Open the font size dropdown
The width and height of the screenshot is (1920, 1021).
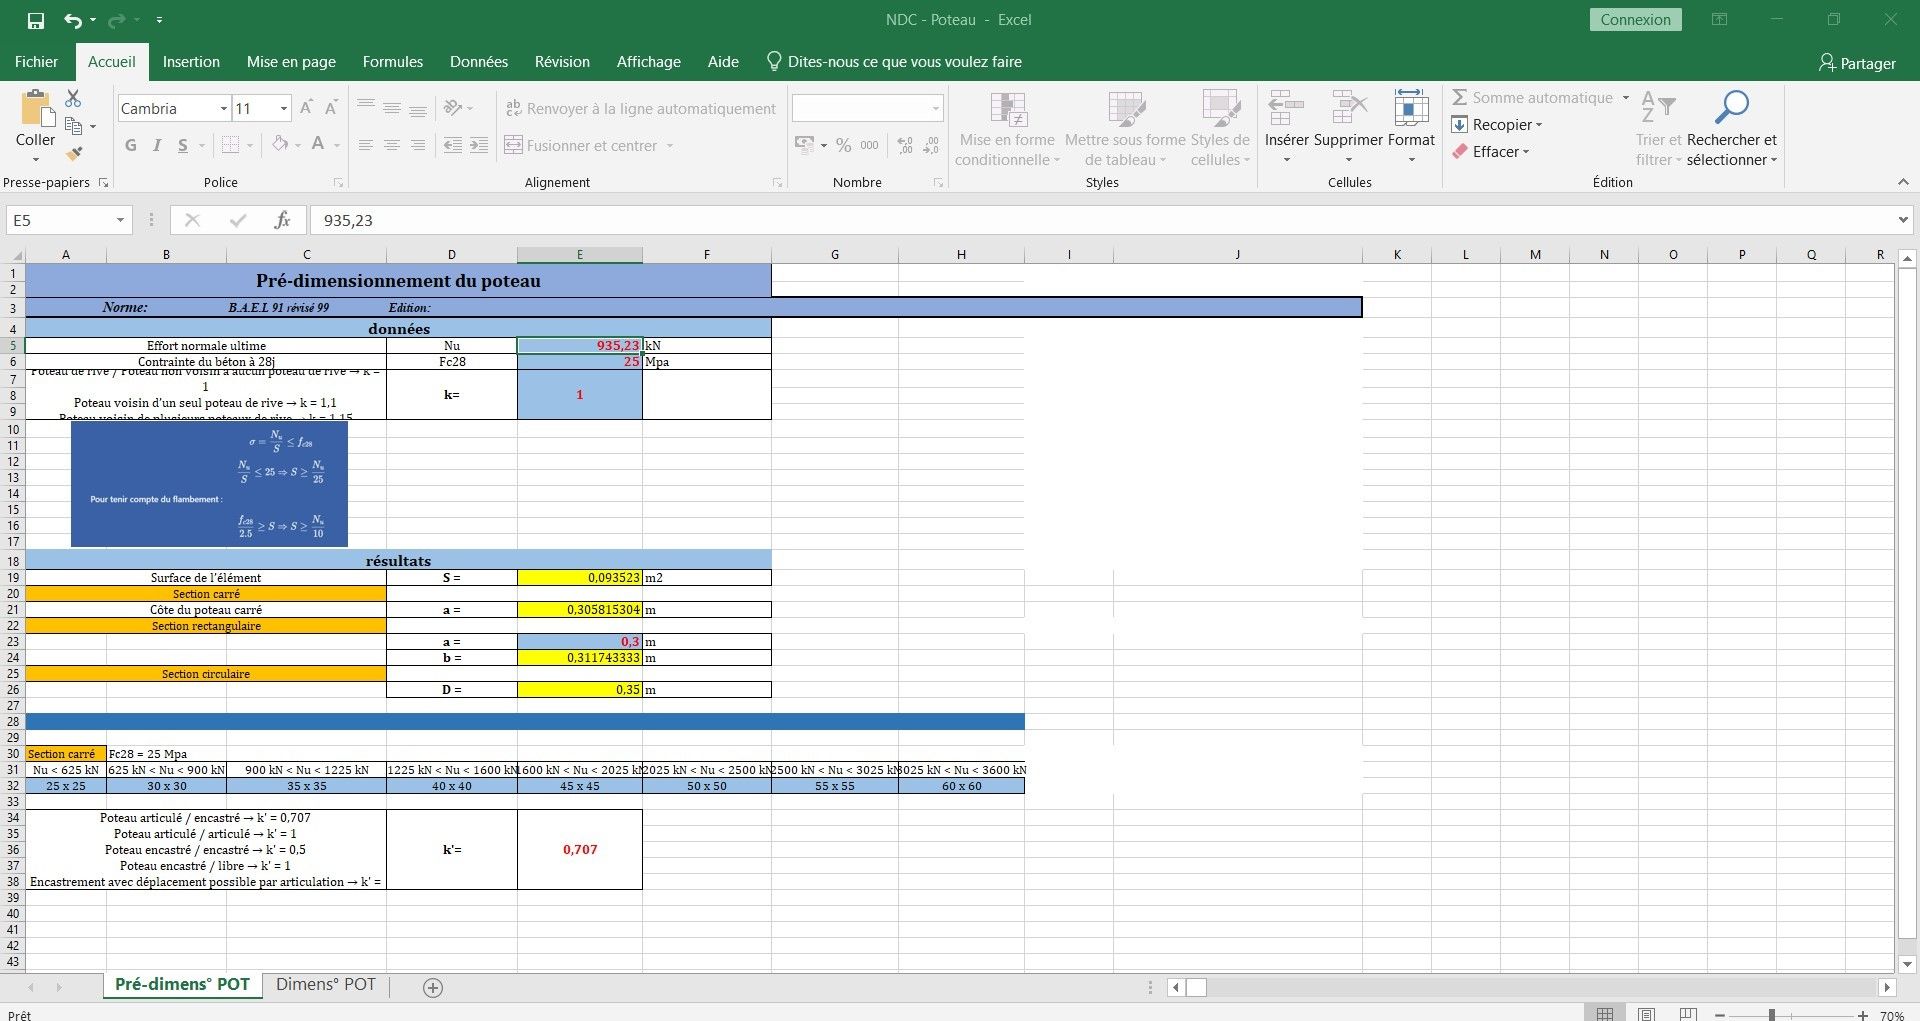pyautogui.click(x=284, y=109)
